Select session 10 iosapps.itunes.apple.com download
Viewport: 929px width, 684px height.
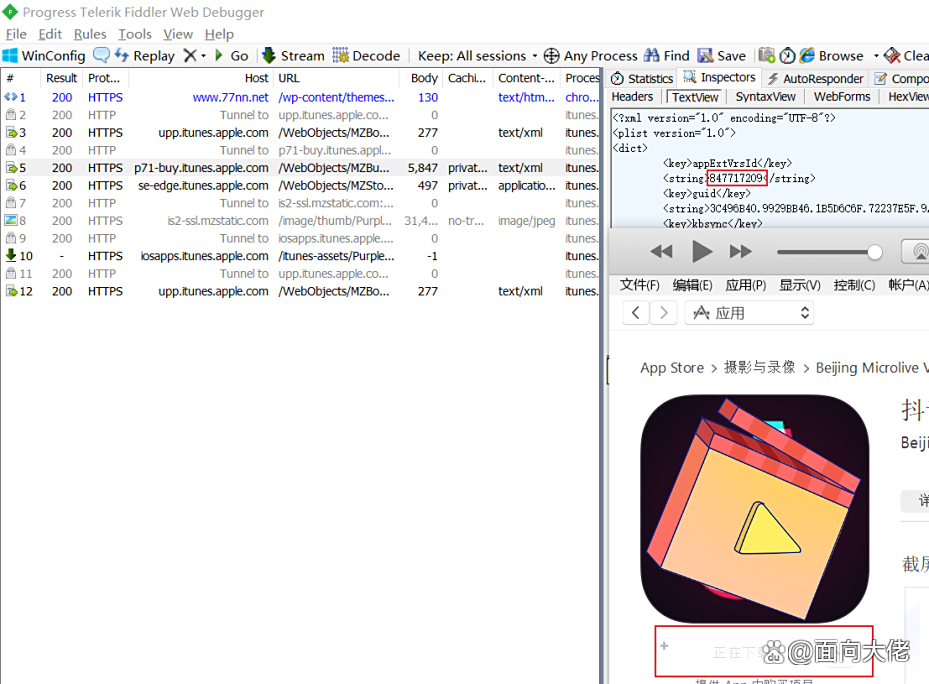(300, 256)
